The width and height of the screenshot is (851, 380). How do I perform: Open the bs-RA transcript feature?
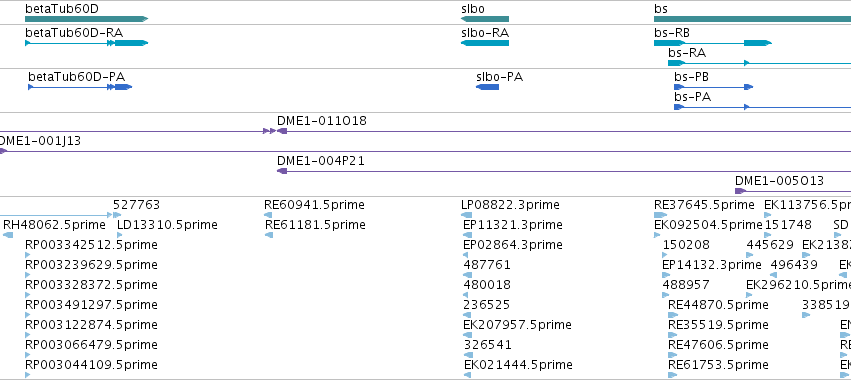(x=759, y=63)
